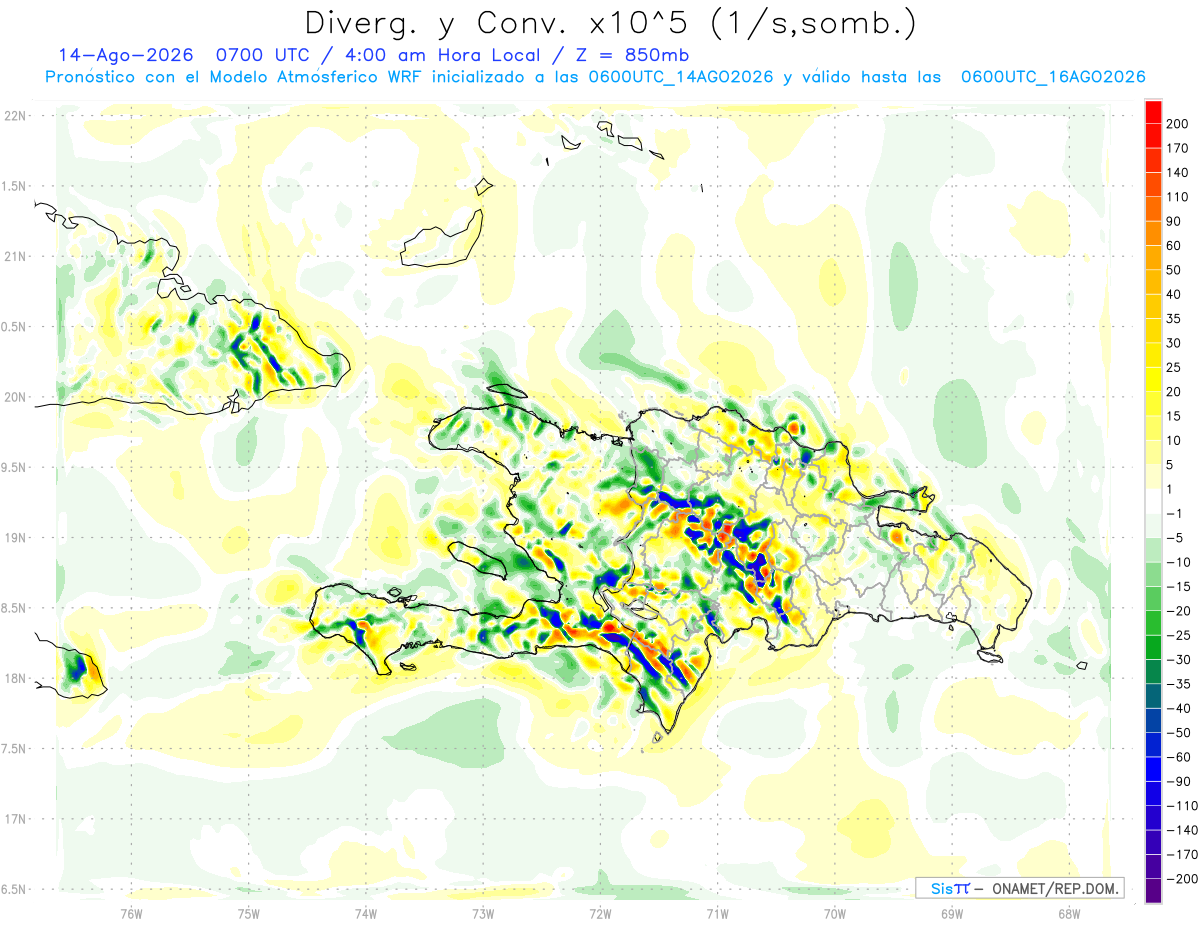Click the '76W' longitude label
The width and height of the screenshot is (1200, 927).
point(131,913)
